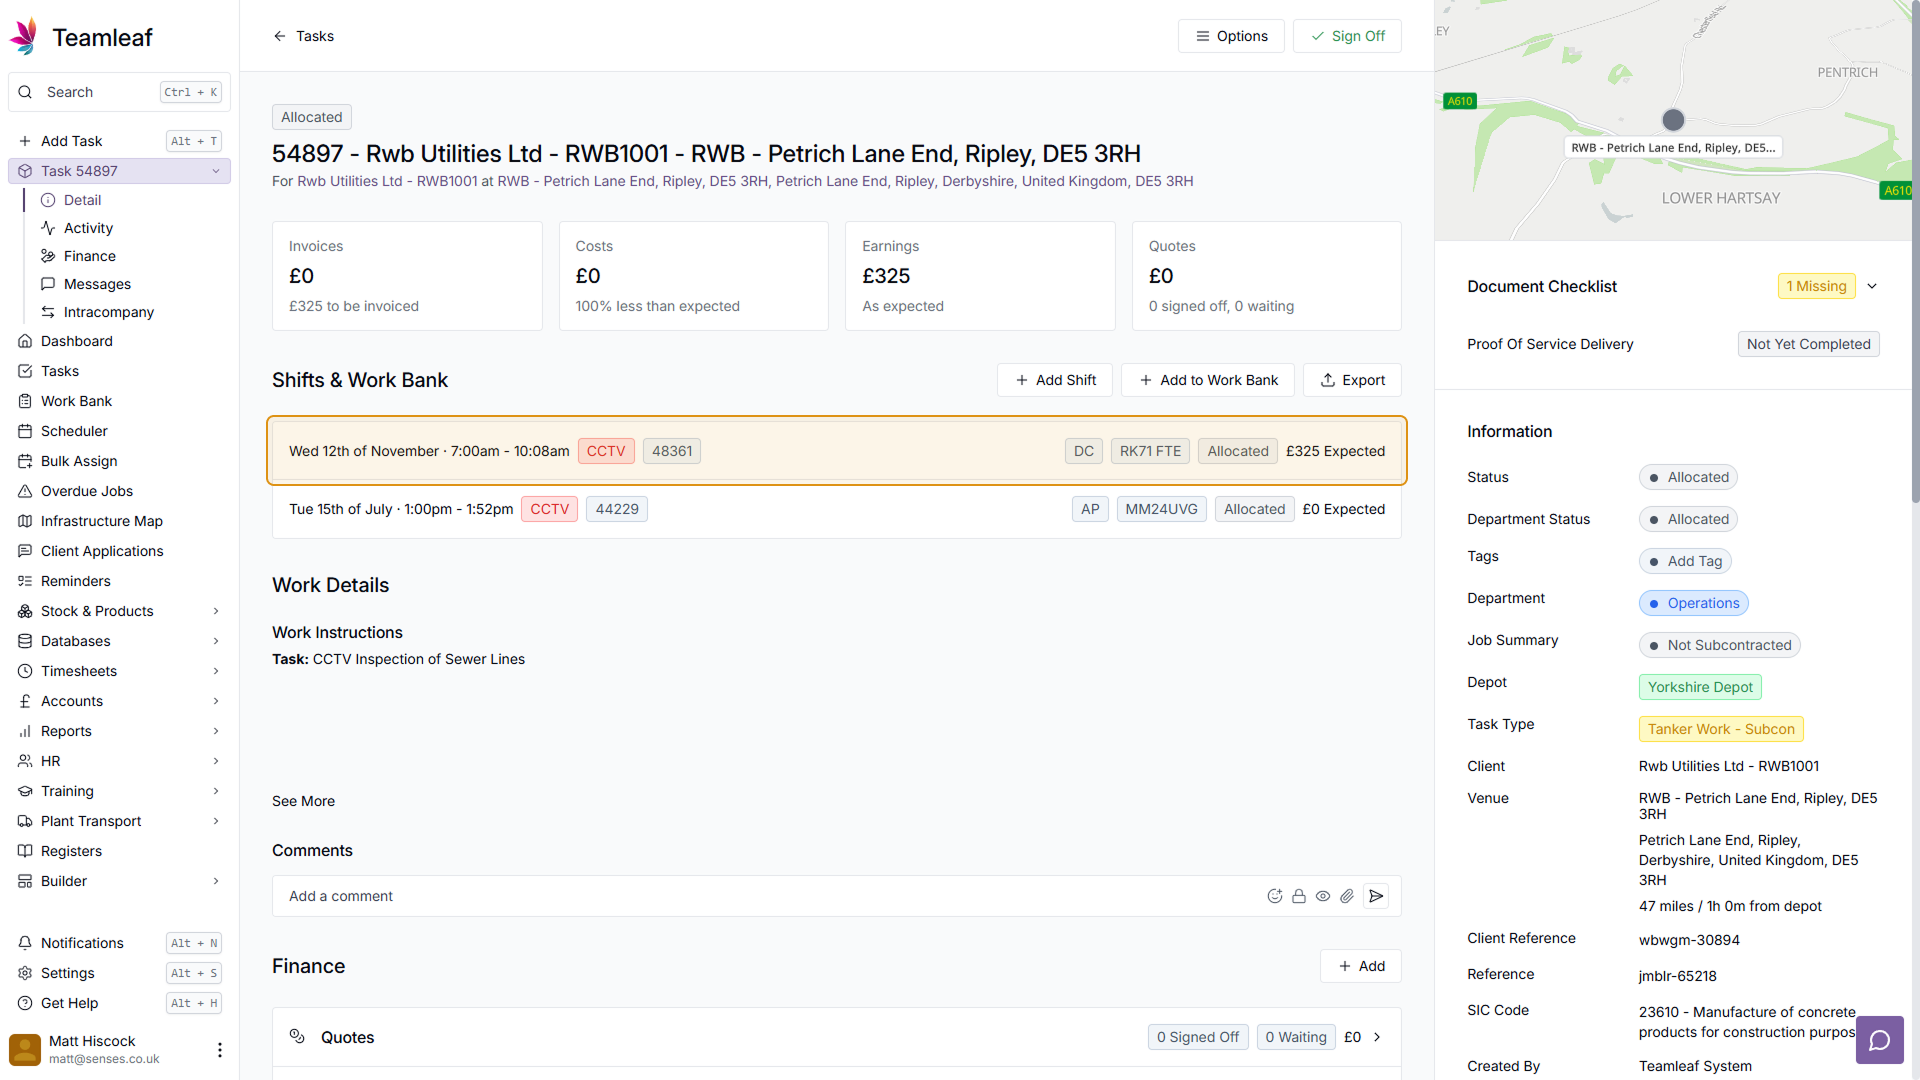The image size is (1920, 1080).
Task: Expand Accounts submenu
Action: (x=216, y=701)
